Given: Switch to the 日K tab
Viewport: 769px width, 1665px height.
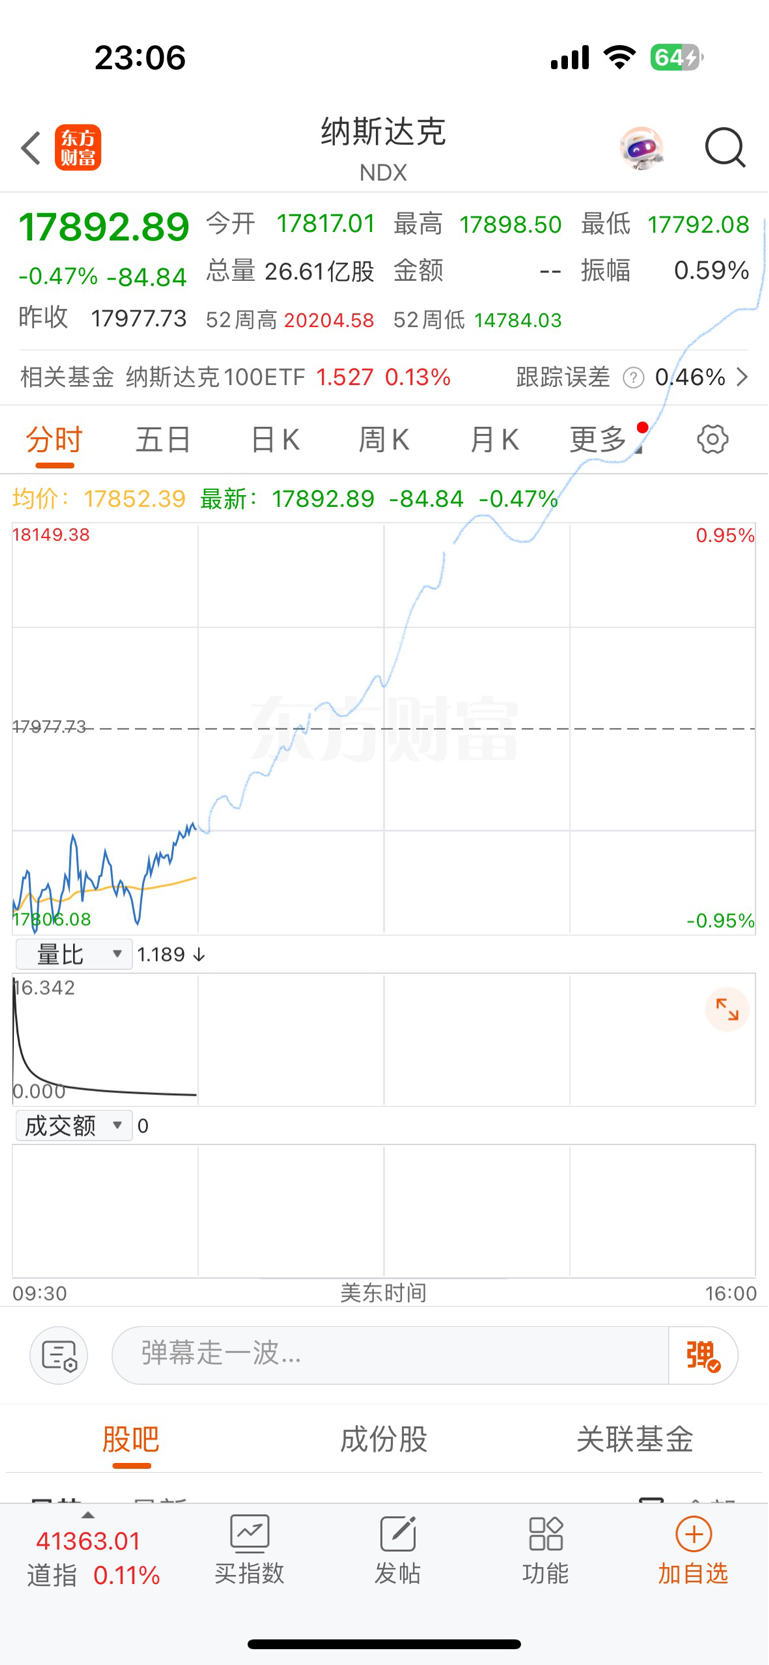Looking at the screenshot, I should (275, 439).
